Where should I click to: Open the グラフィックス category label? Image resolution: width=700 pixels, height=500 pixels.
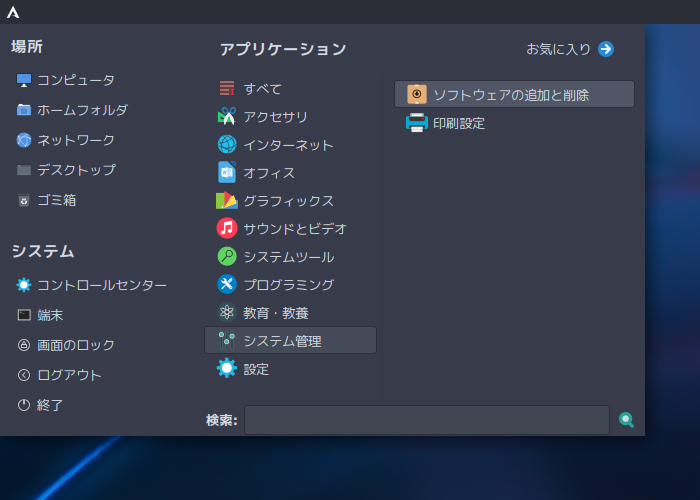click(x=288, y=201)
